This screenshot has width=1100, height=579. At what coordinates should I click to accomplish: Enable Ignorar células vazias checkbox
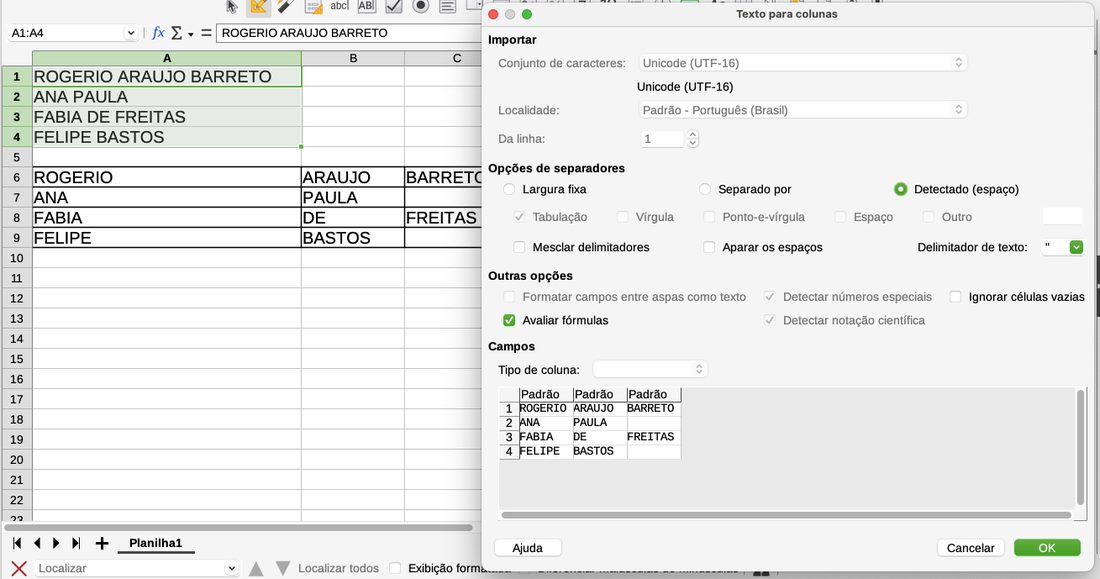point(955,297)
